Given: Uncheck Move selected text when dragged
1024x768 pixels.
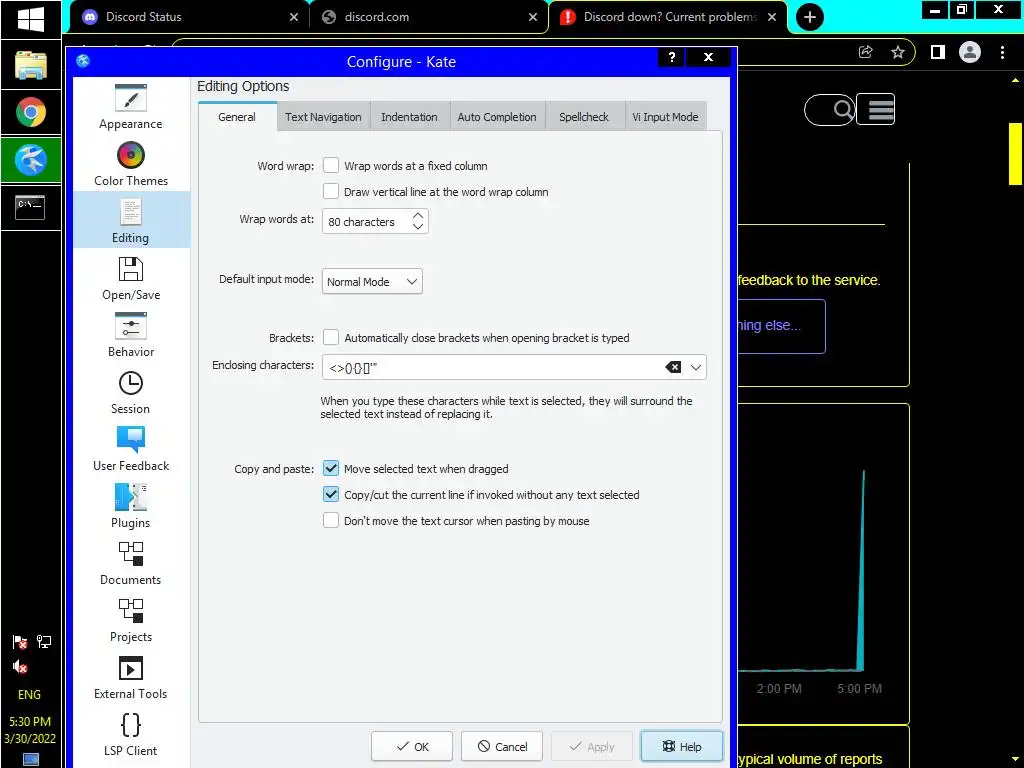Looking at the screenshot, I should (x=331, y=468).
